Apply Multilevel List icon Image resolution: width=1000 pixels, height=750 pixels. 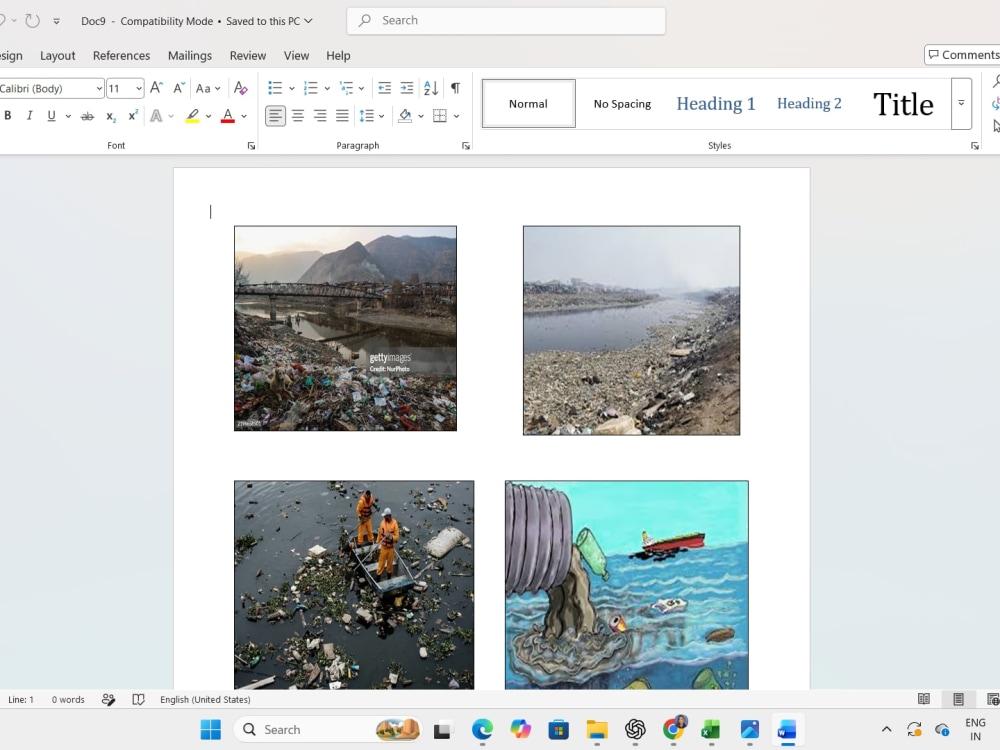click(x=346, y=88)
